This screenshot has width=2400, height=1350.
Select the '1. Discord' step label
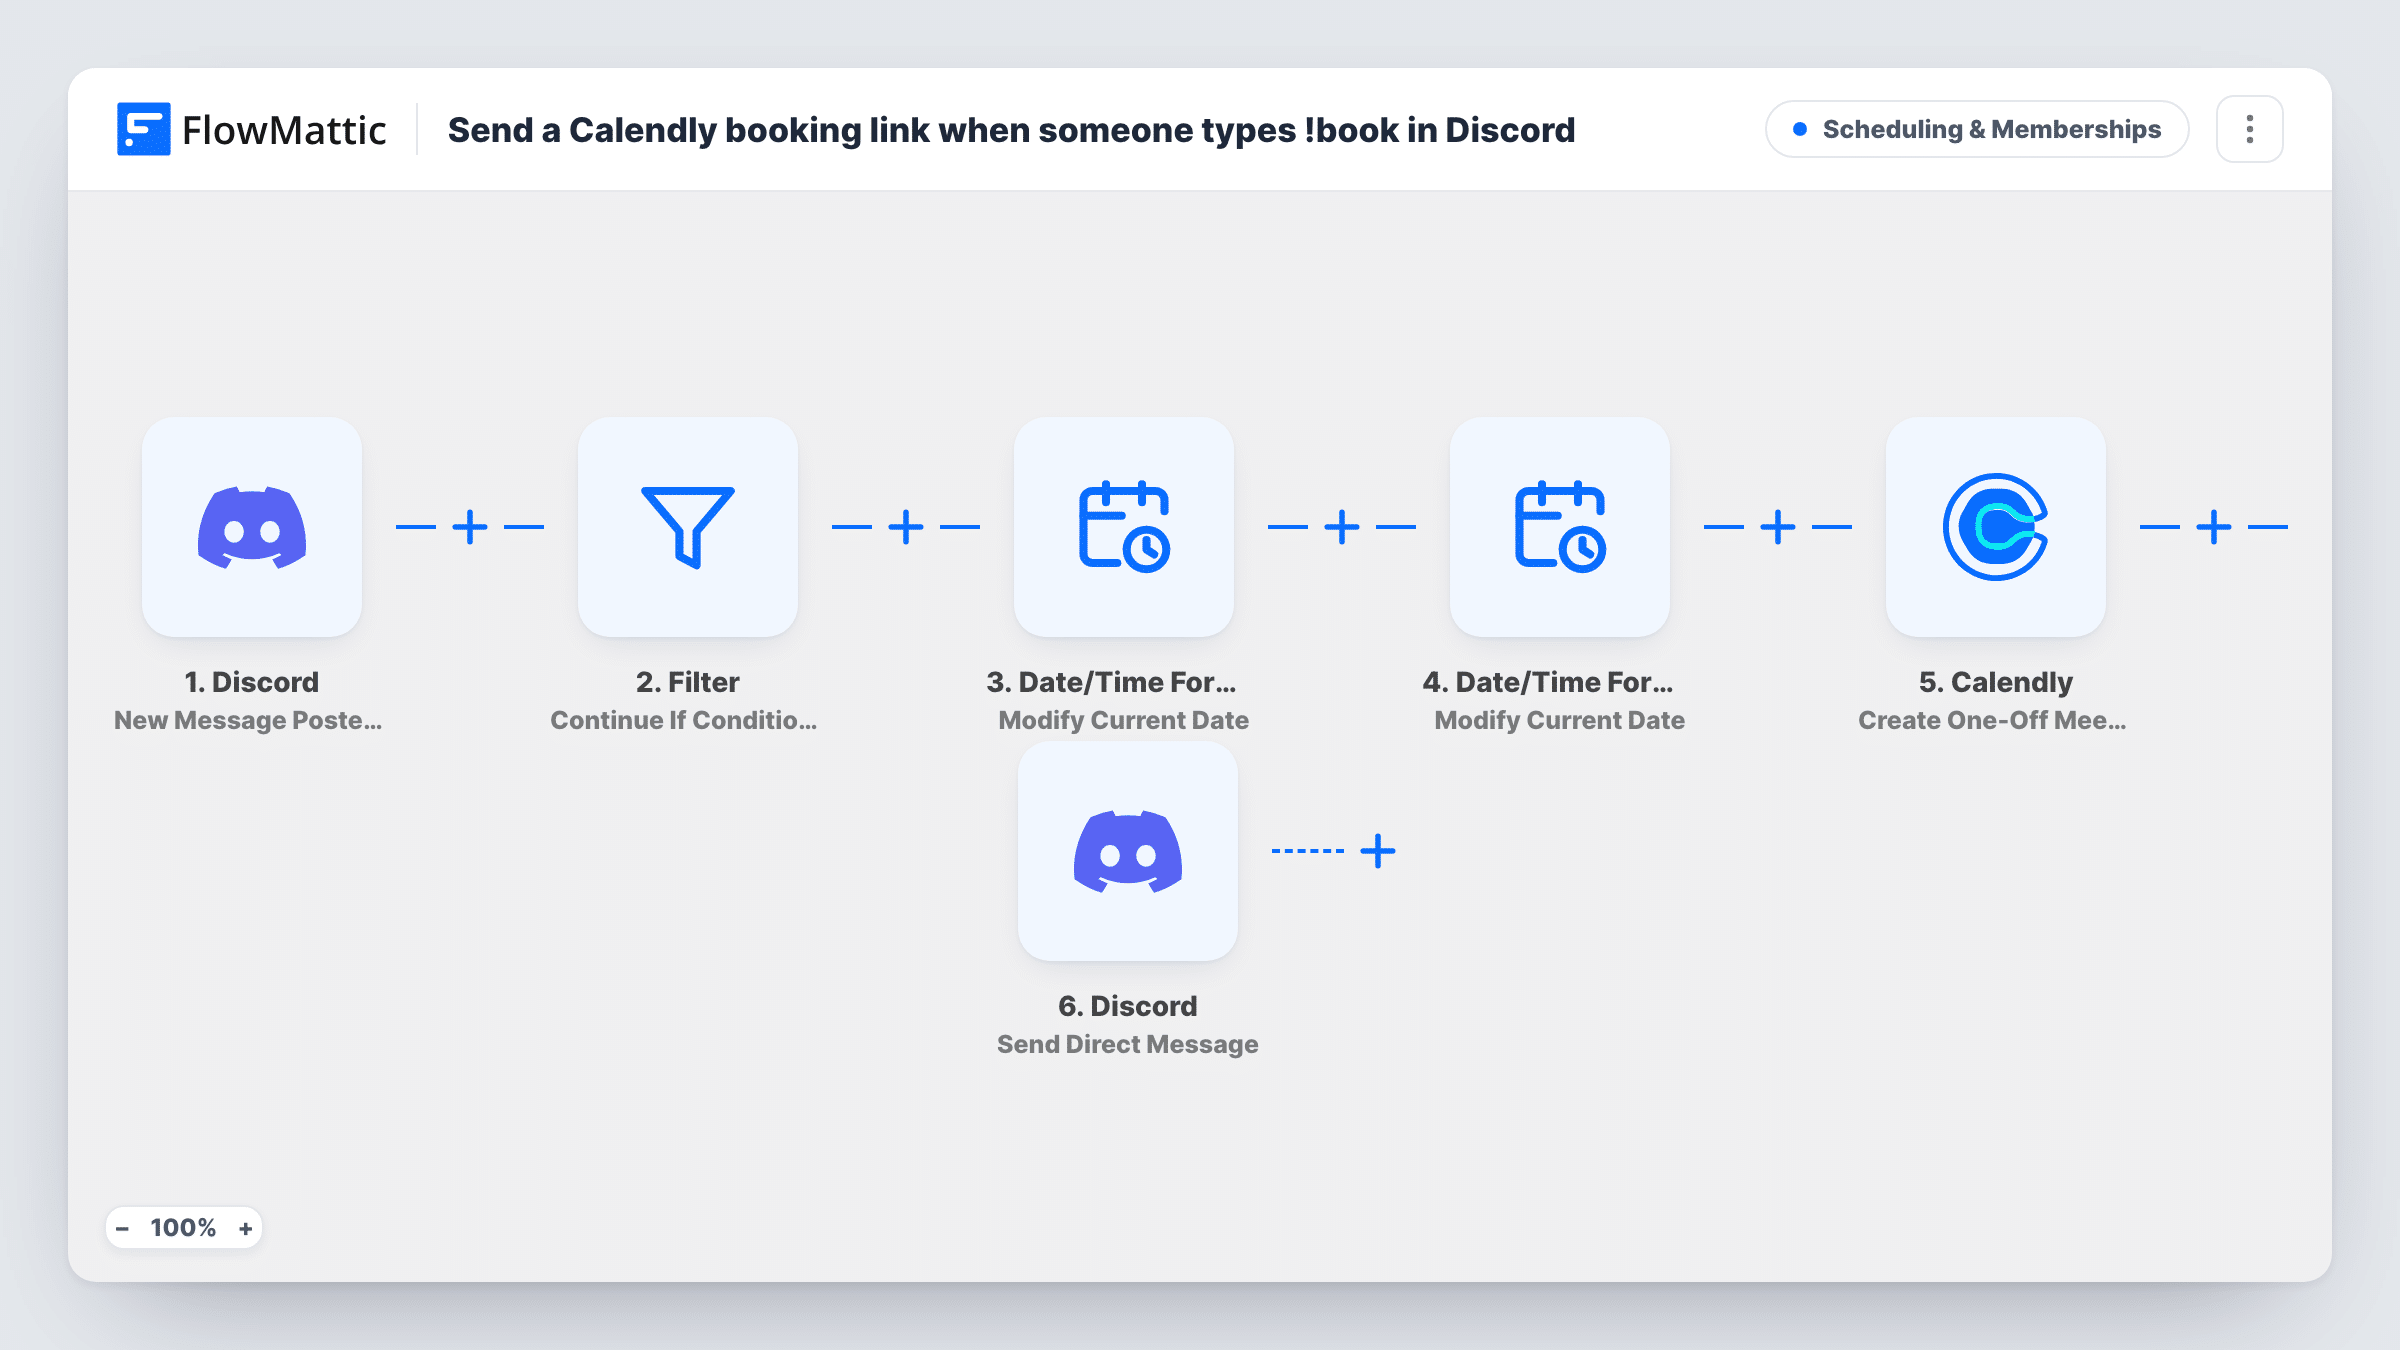[252, 682]
